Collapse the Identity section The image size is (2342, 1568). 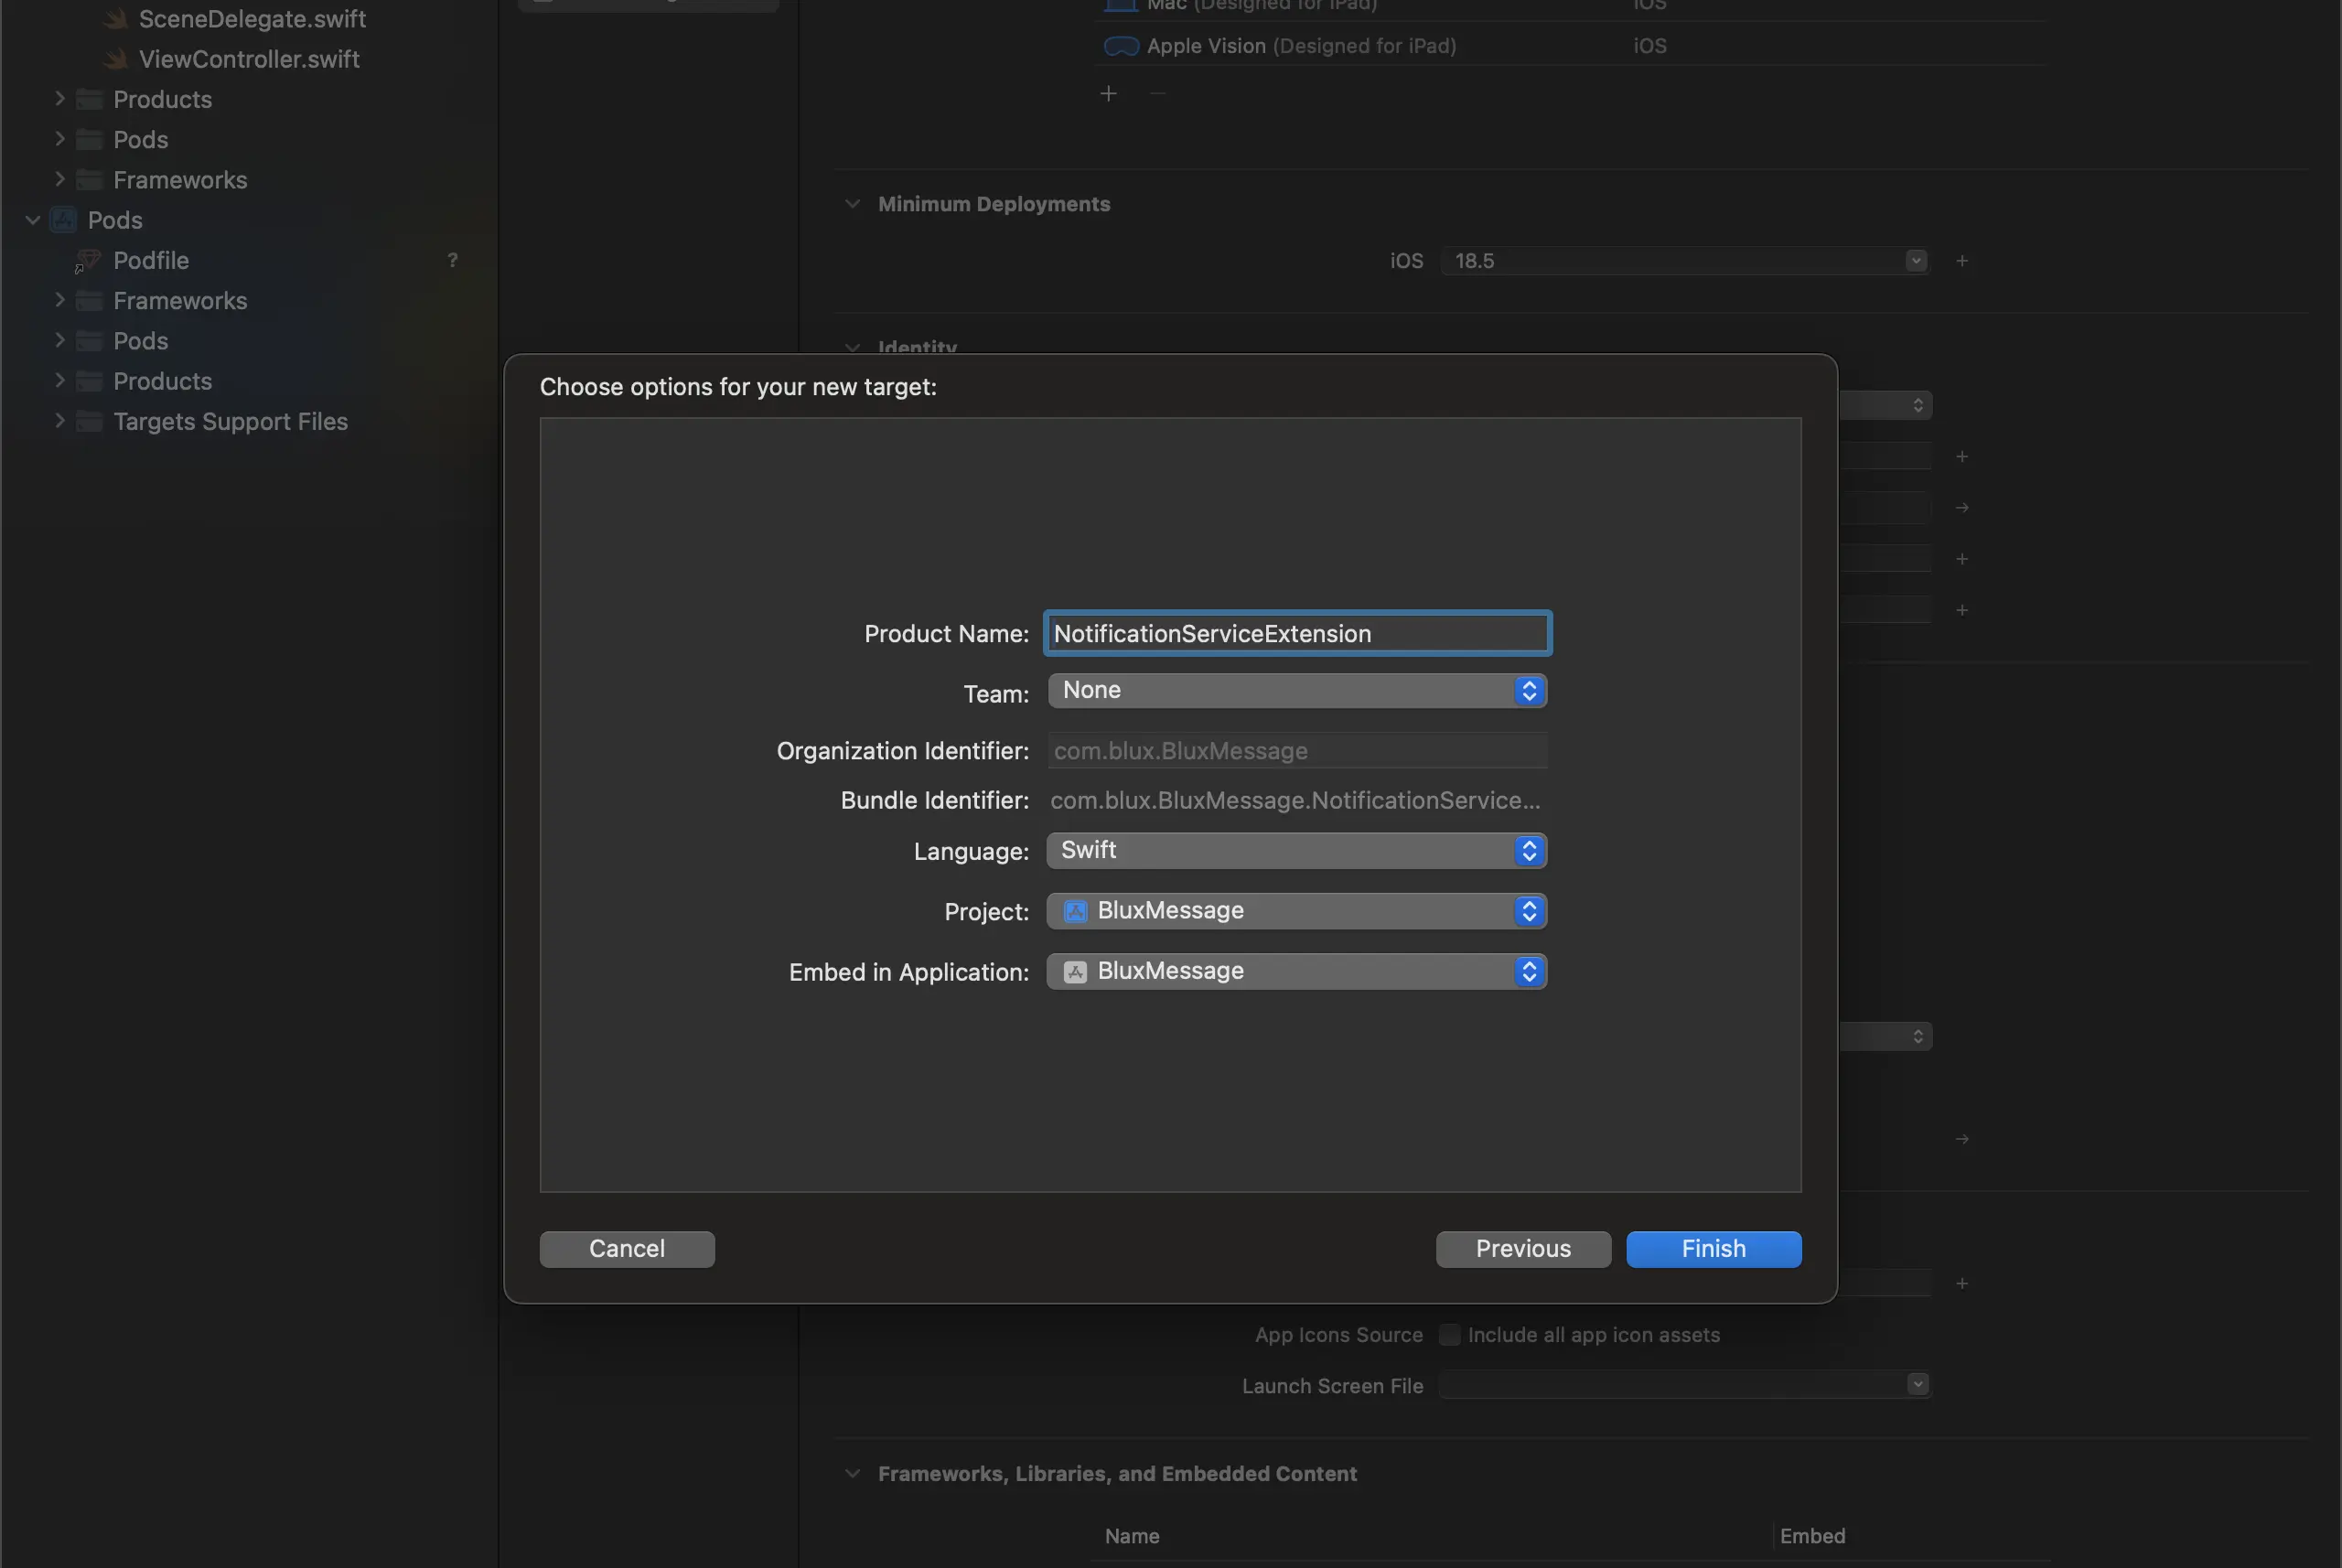click(852, 347)
